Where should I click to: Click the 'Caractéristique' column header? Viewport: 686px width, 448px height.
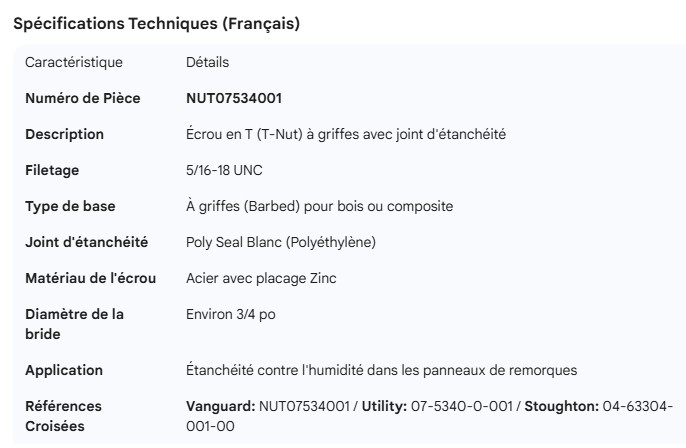tap(74, 62)
